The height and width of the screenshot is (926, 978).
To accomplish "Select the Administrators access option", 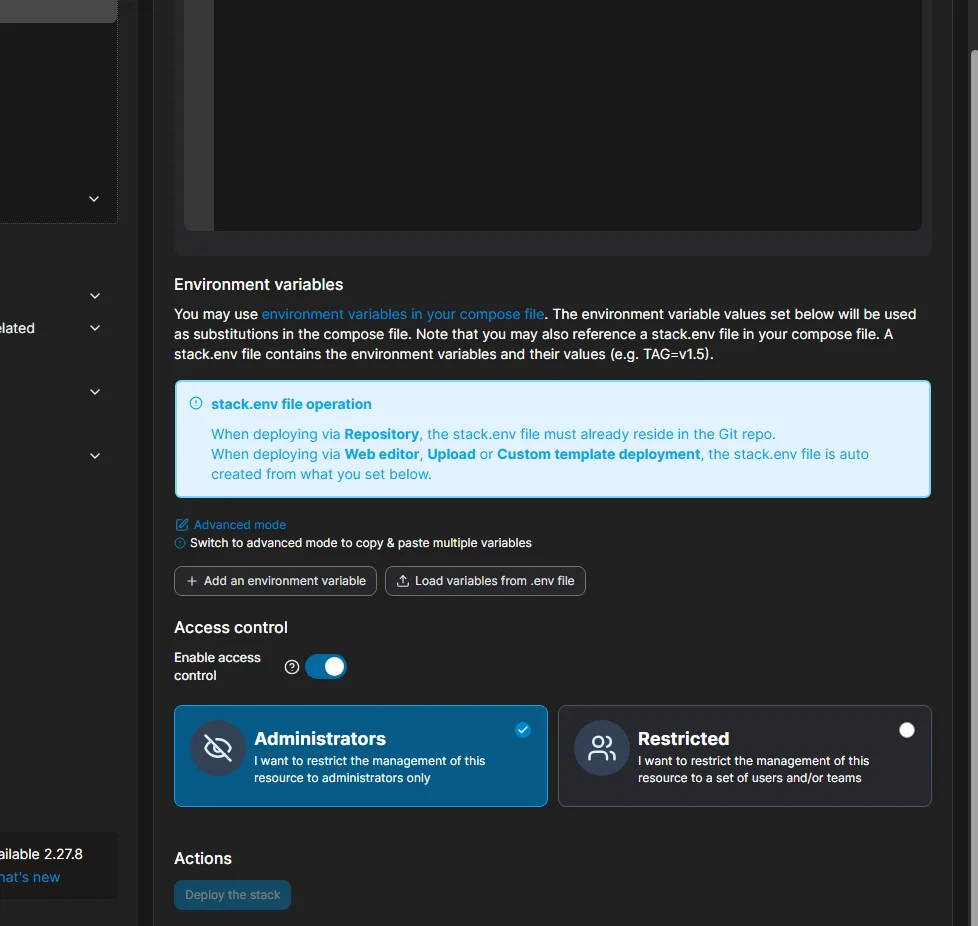I will point(361,756).
